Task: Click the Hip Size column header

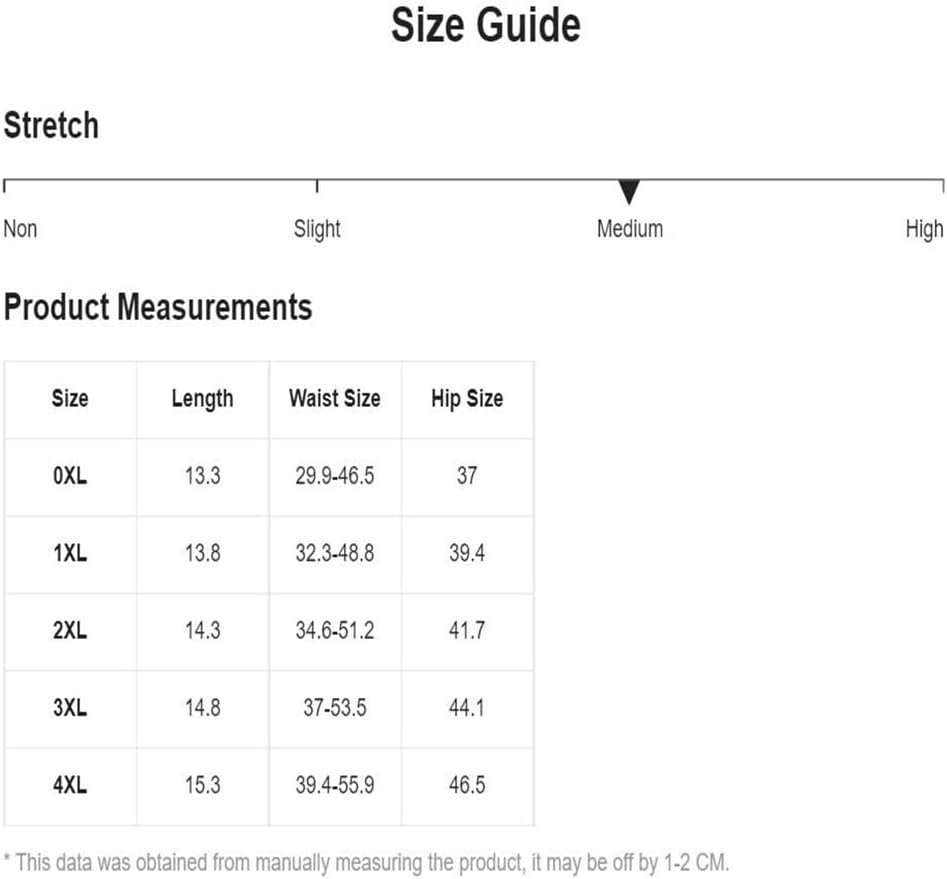Action: (467, 399)
